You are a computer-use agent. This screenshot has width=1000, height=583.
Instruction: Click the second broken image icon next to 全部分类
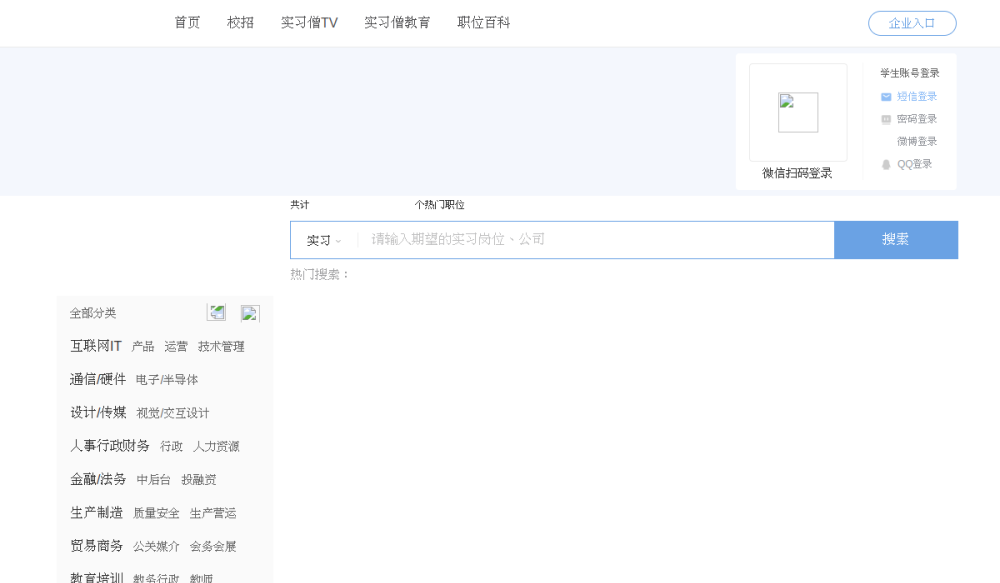coord(250,313)
